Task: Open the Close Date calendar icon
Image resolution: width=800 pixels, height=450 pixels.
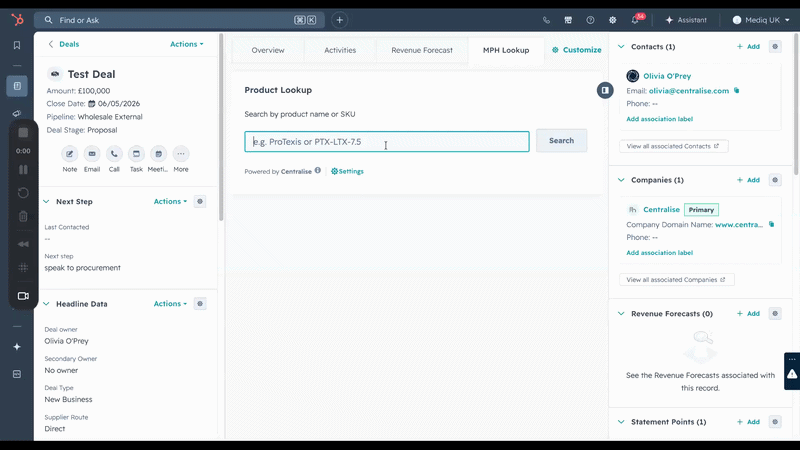Action: point(92,104)
